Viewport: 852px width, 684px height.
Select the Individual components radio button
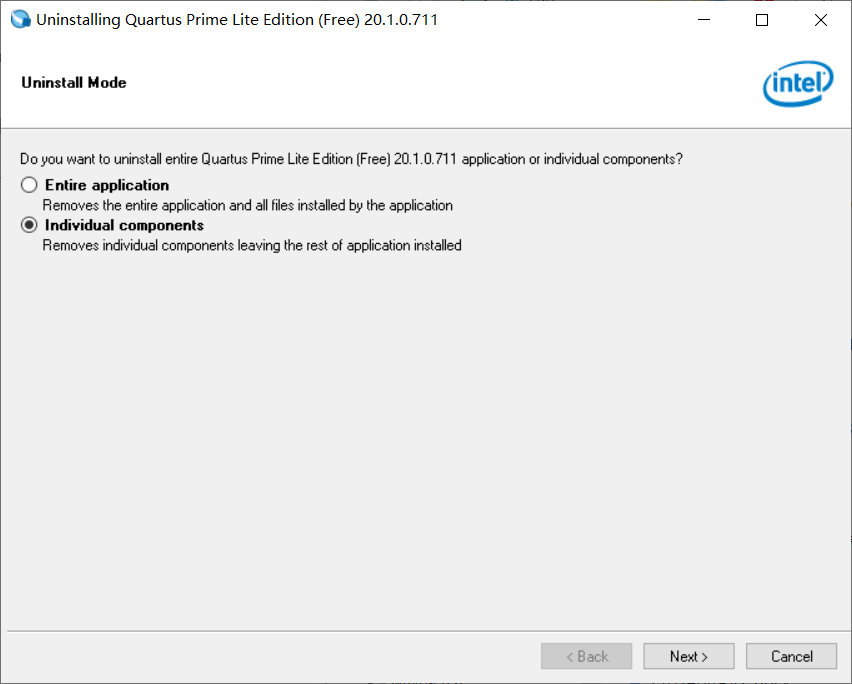point(28,224)
